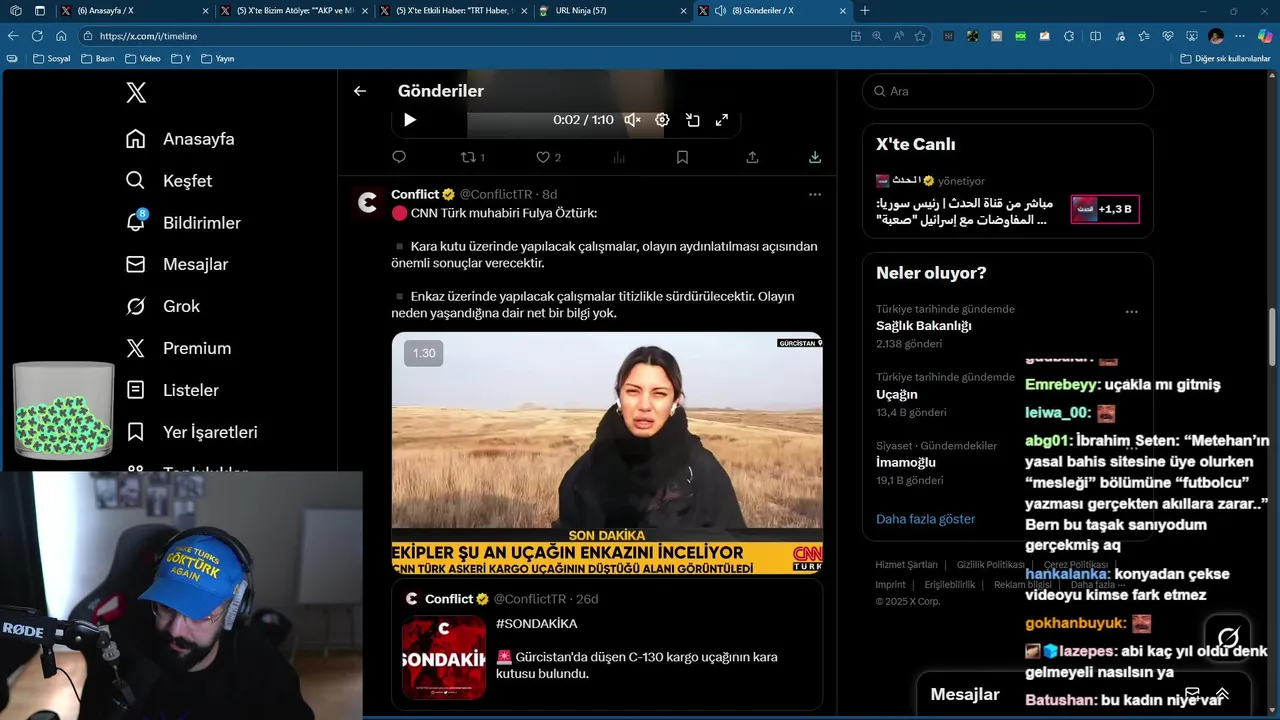Click the back arrow beside Gönderiler
This screenshot has width=1280, height=720.
360,91
